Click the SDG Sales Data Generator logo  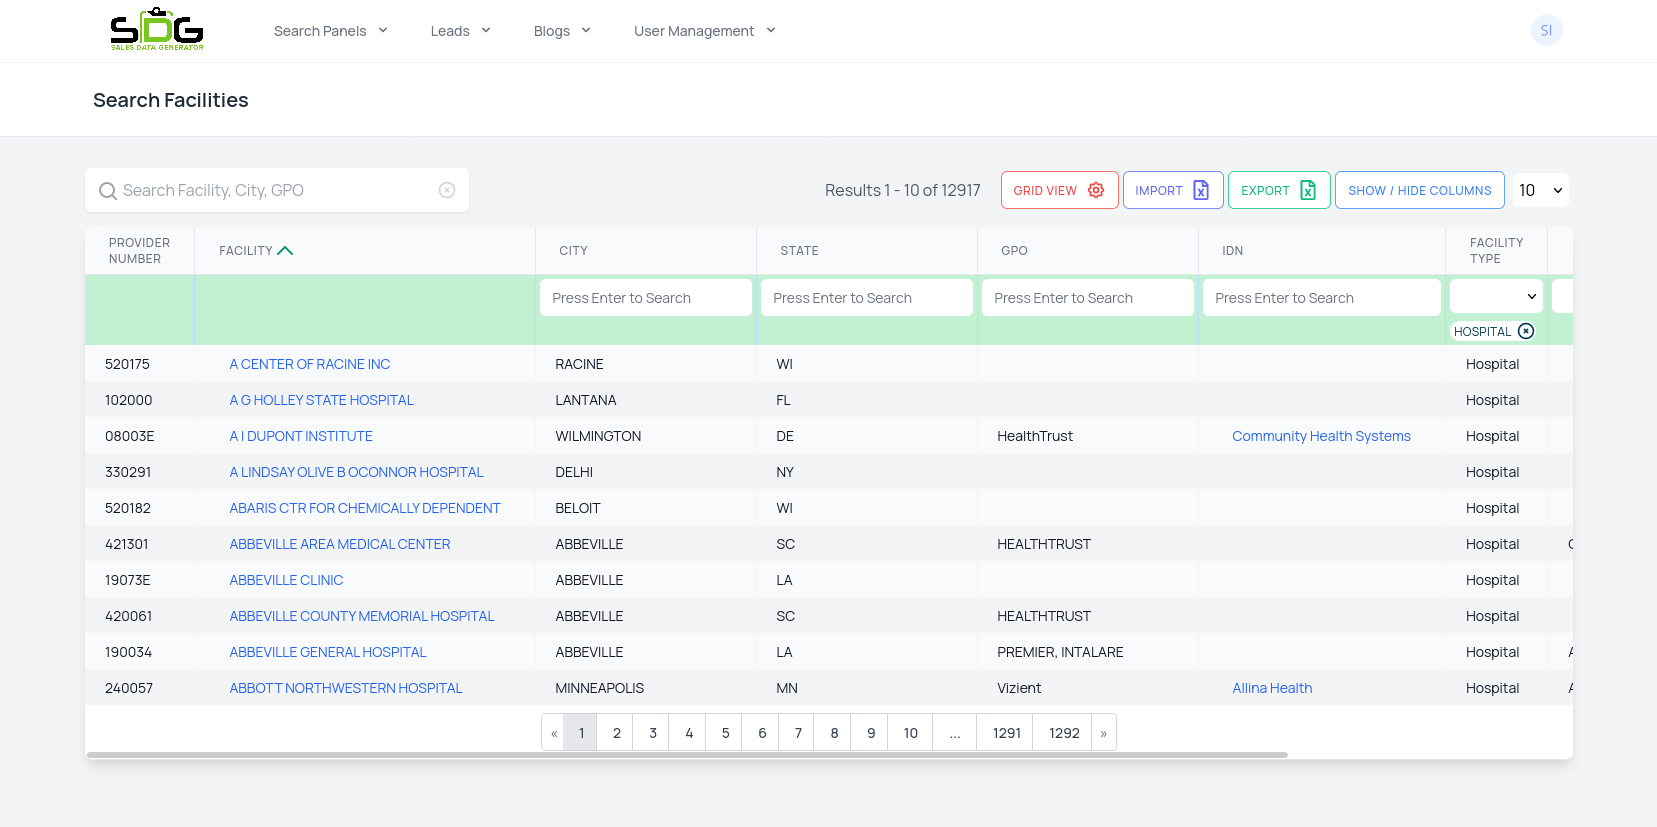157,30
